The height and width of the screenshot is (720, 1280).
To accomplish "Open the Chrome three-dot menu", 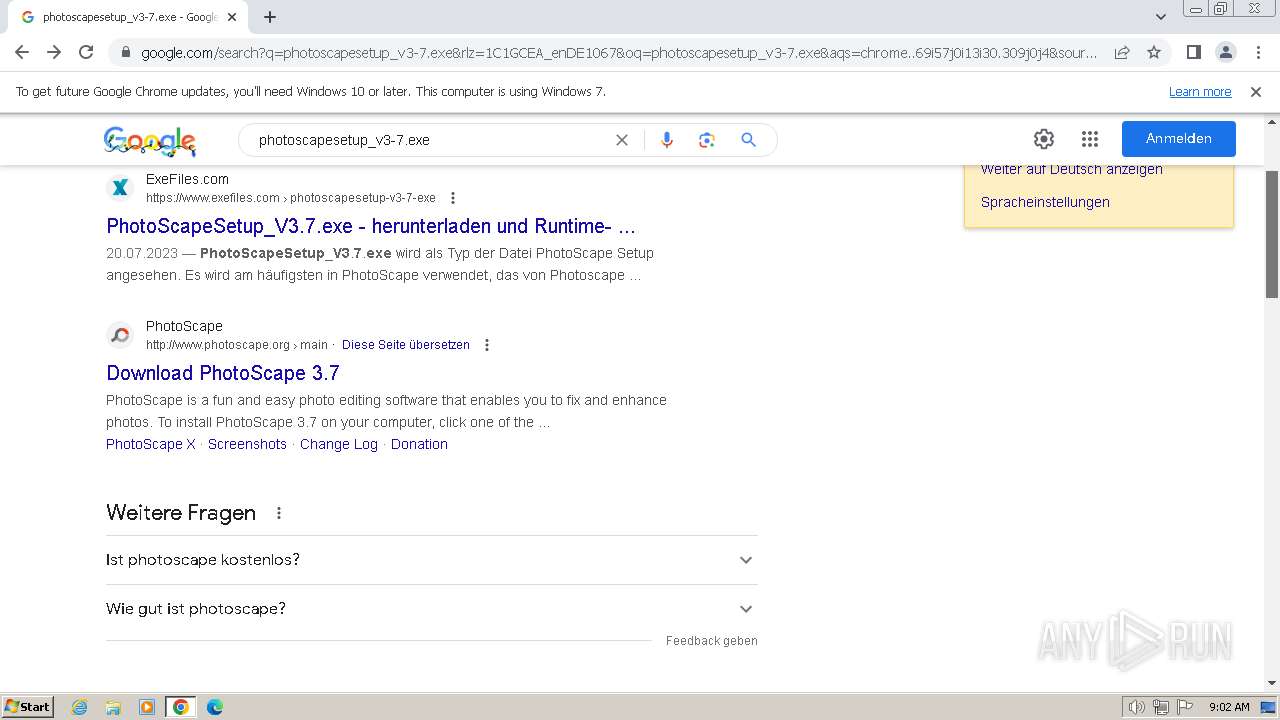I will tap(1257, 52).
